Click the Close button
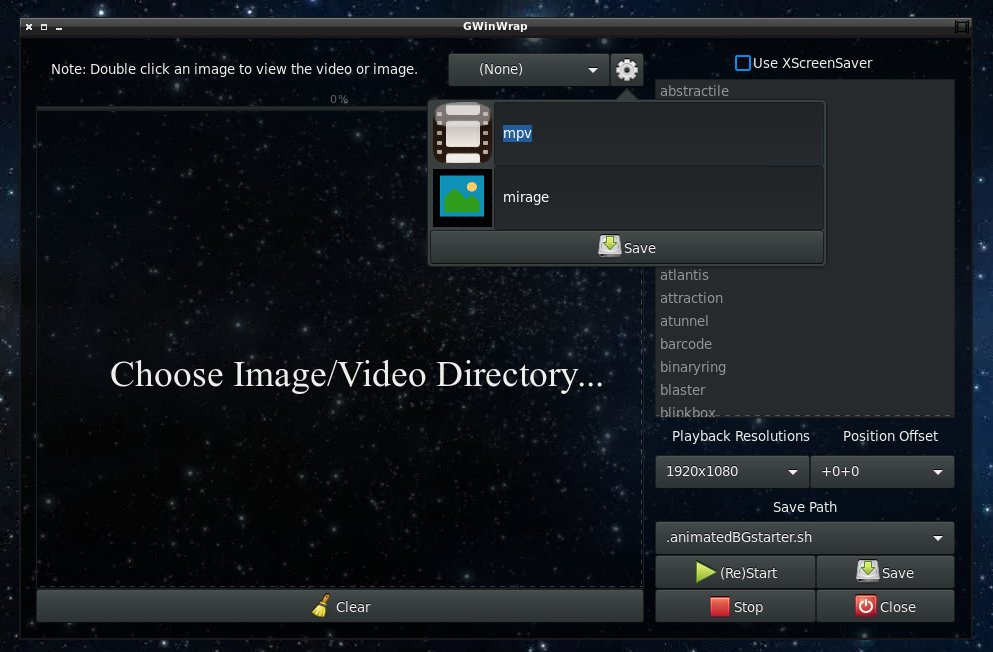The width and height of the screenshot is (993, 652). (x=885, y=606)
